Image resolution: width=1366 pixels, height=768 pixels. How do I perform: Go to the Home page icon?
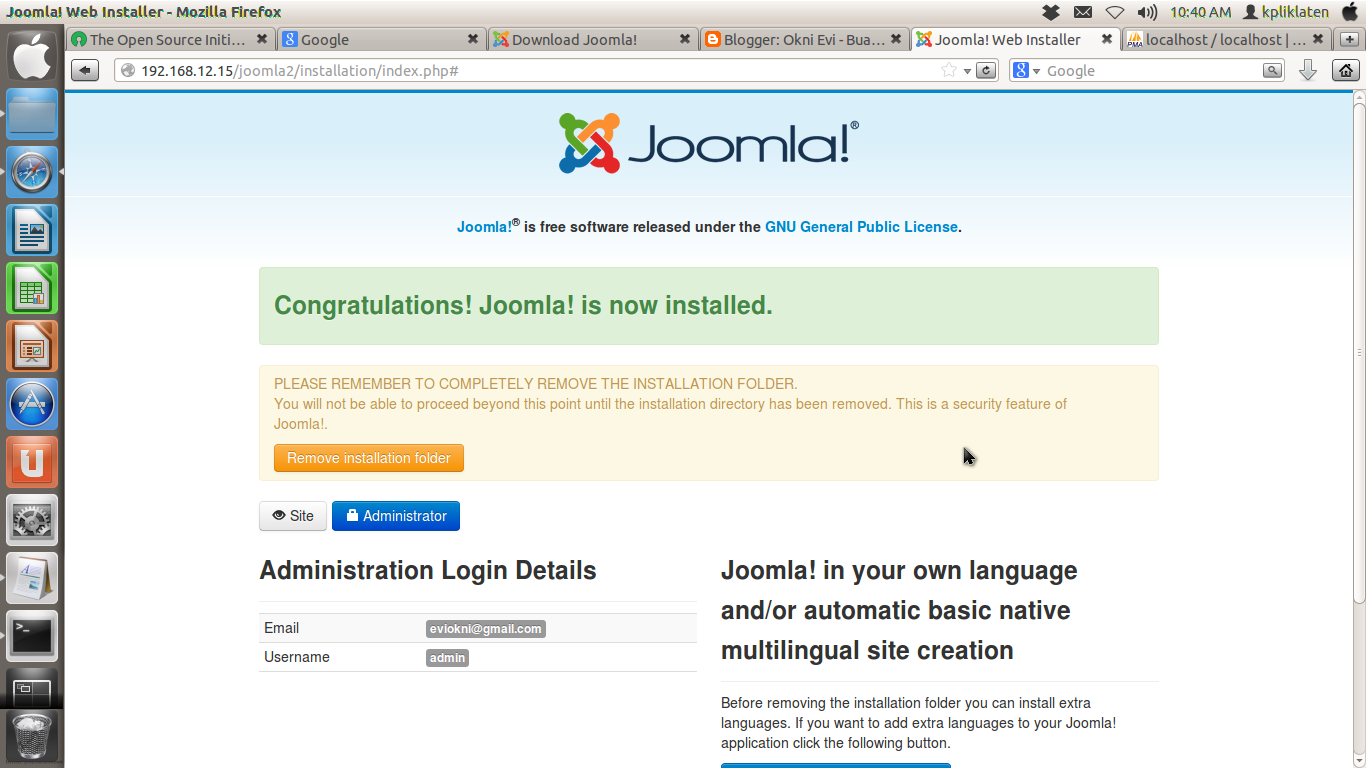click(x=1346, y=70)
